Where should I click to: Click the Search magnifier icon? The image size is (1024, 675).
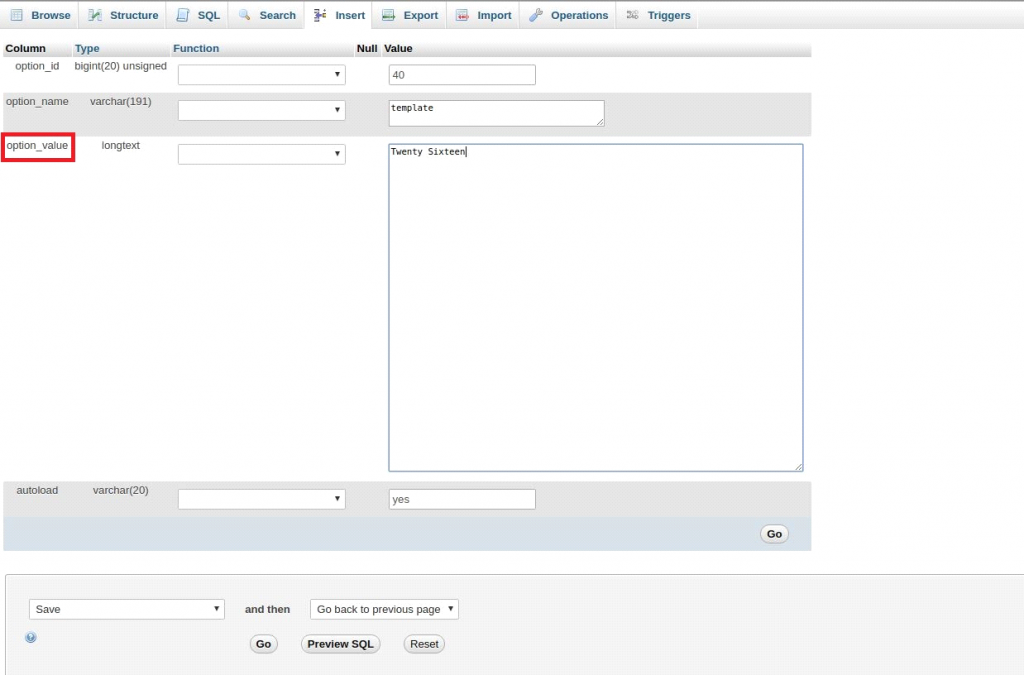click(x=244, y=15)
